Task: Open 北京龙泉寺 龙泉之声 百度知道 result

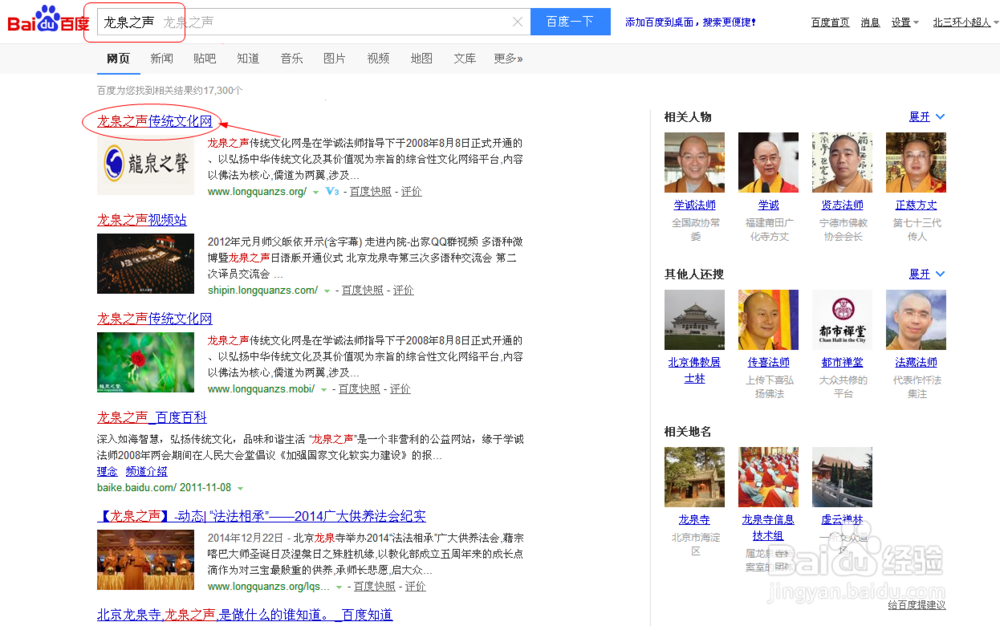Action: pyautogui.click(x=245, y=615)
